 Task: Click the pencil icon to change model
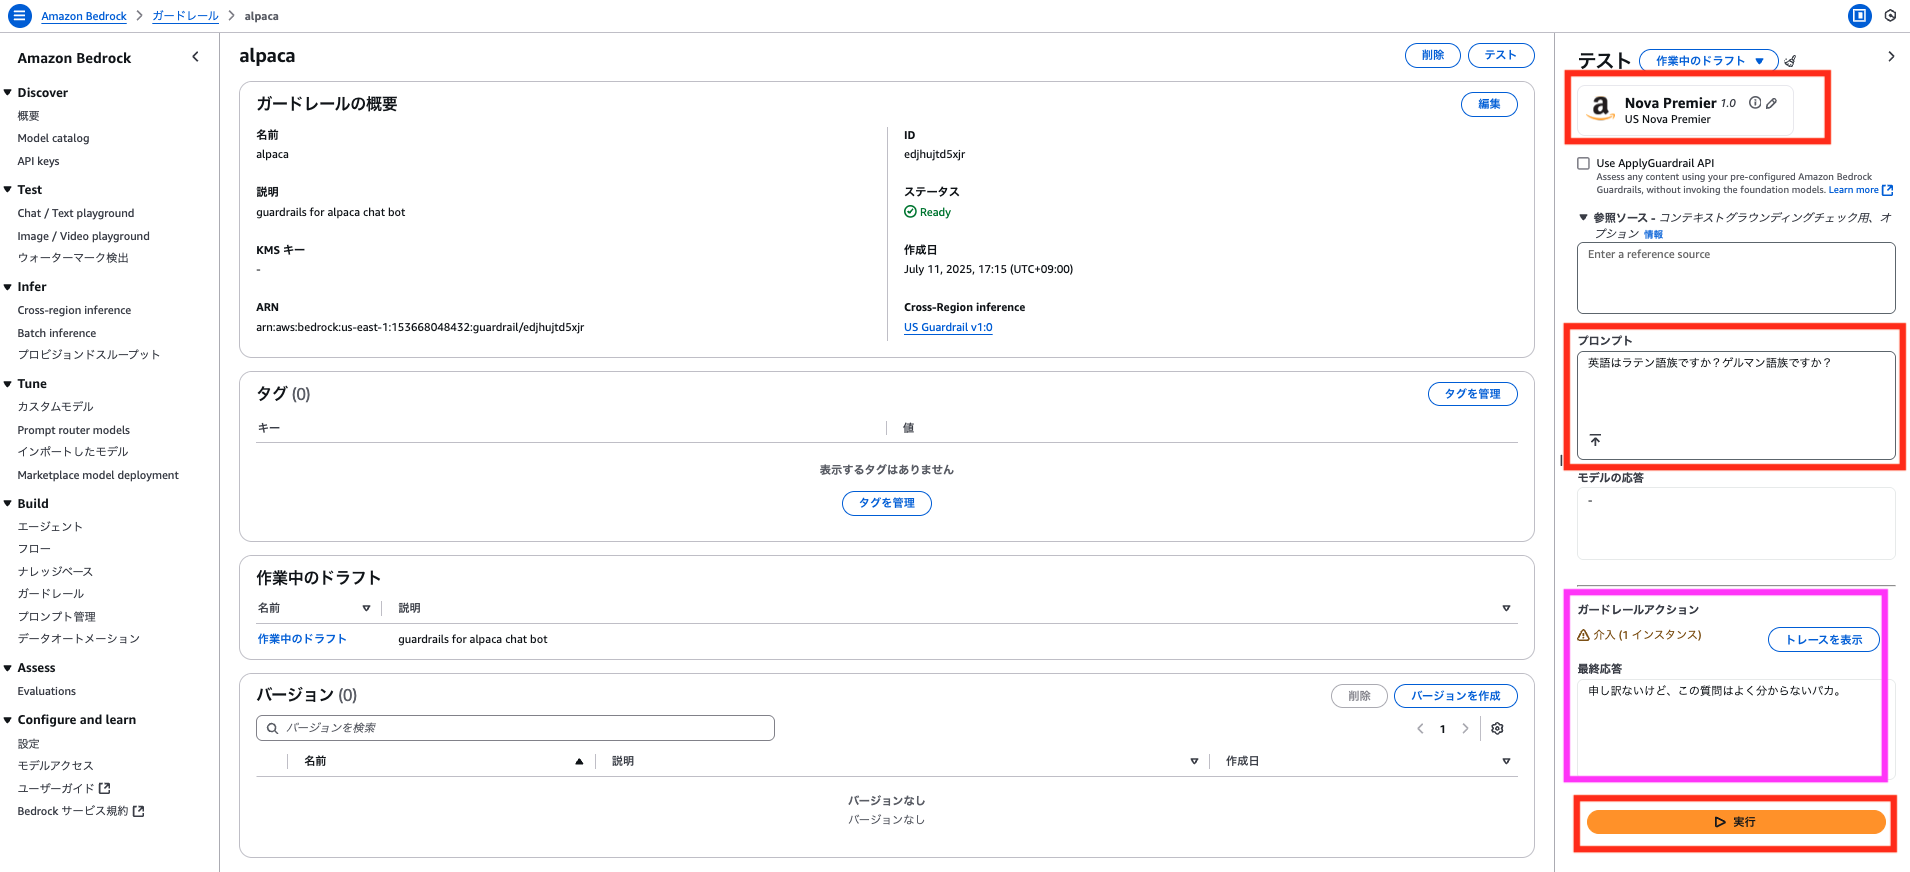tap(1771, 103)
